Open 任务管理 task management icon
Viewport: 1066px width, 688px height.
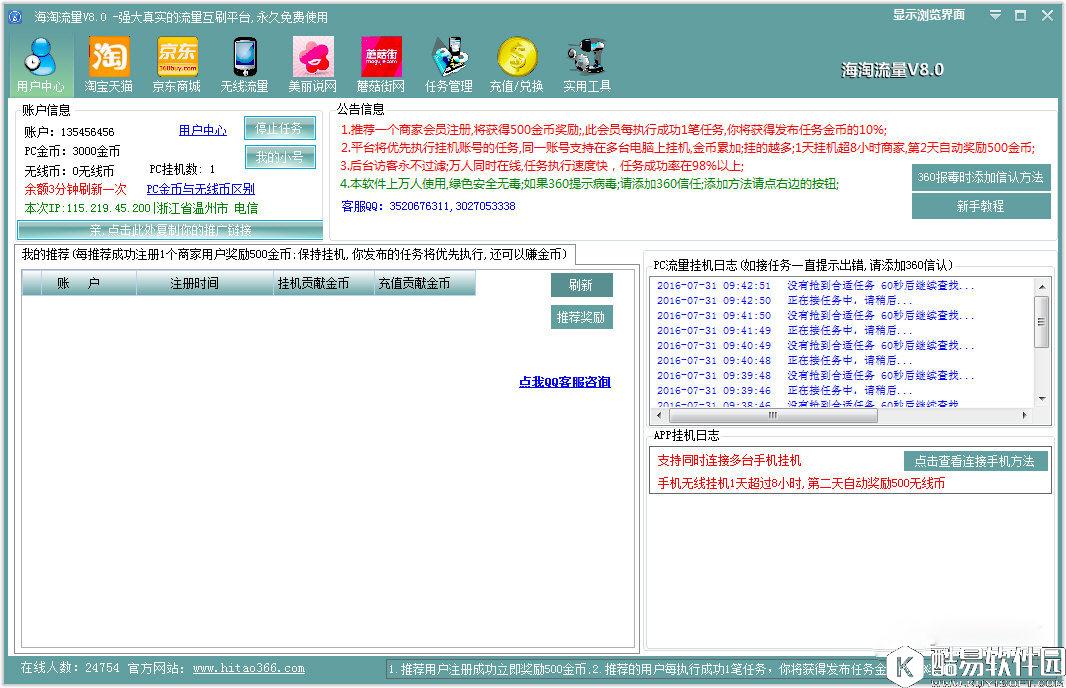point(448,63)
